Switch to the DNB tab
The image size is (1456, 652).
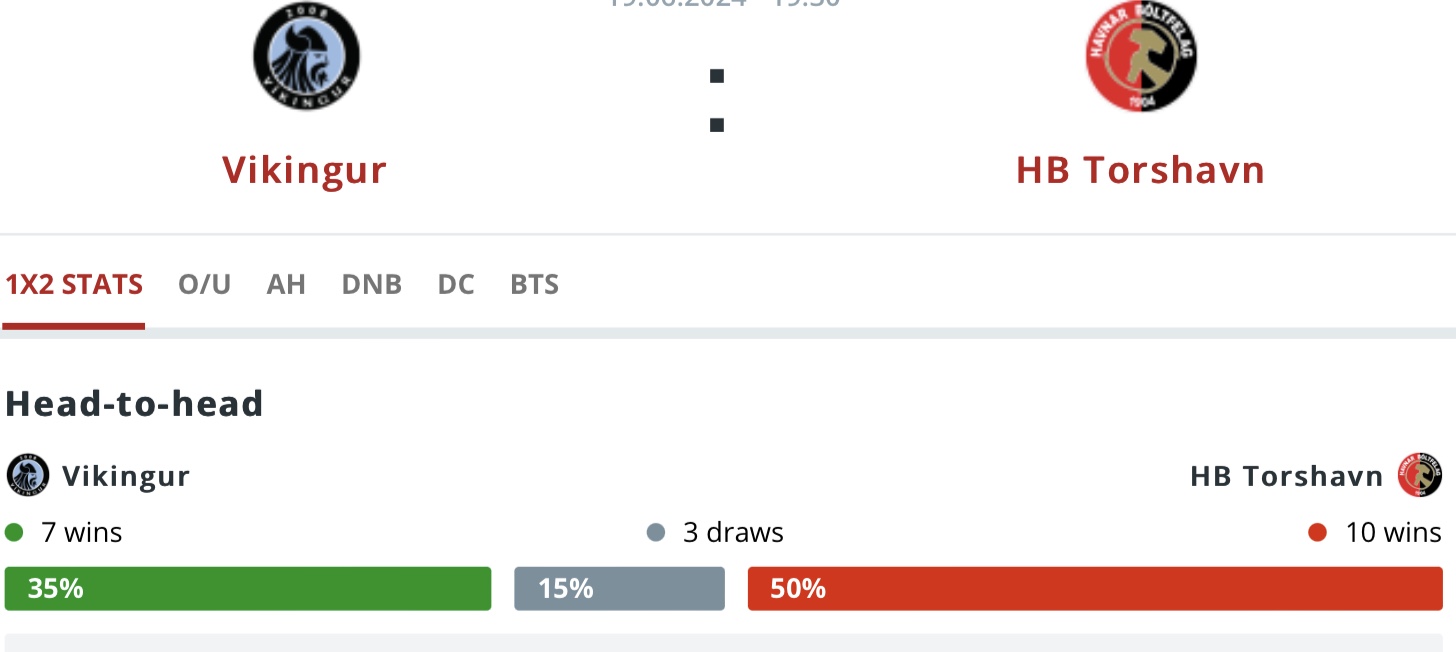coord(371,285)
